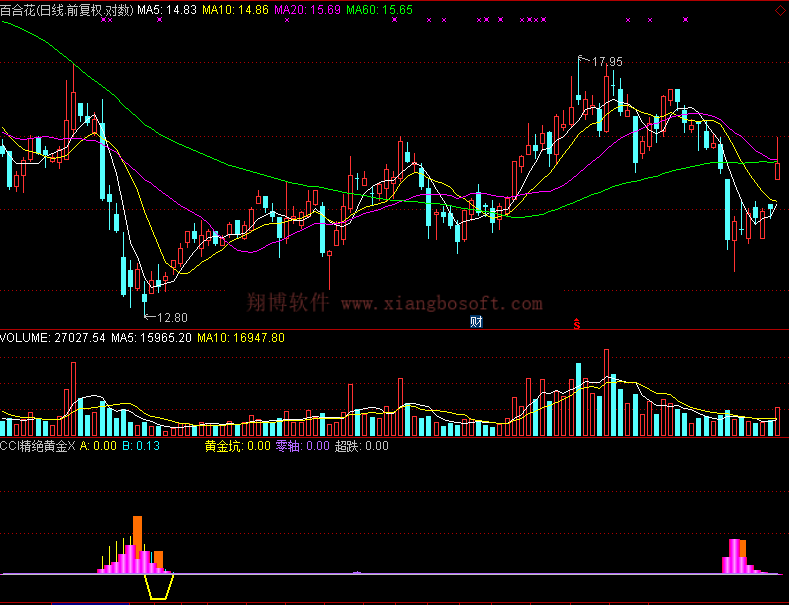The height and width of the screenshot is (605, 789).
Task: Click volume MA10: 16947.80 label
Action: (241, 338)
